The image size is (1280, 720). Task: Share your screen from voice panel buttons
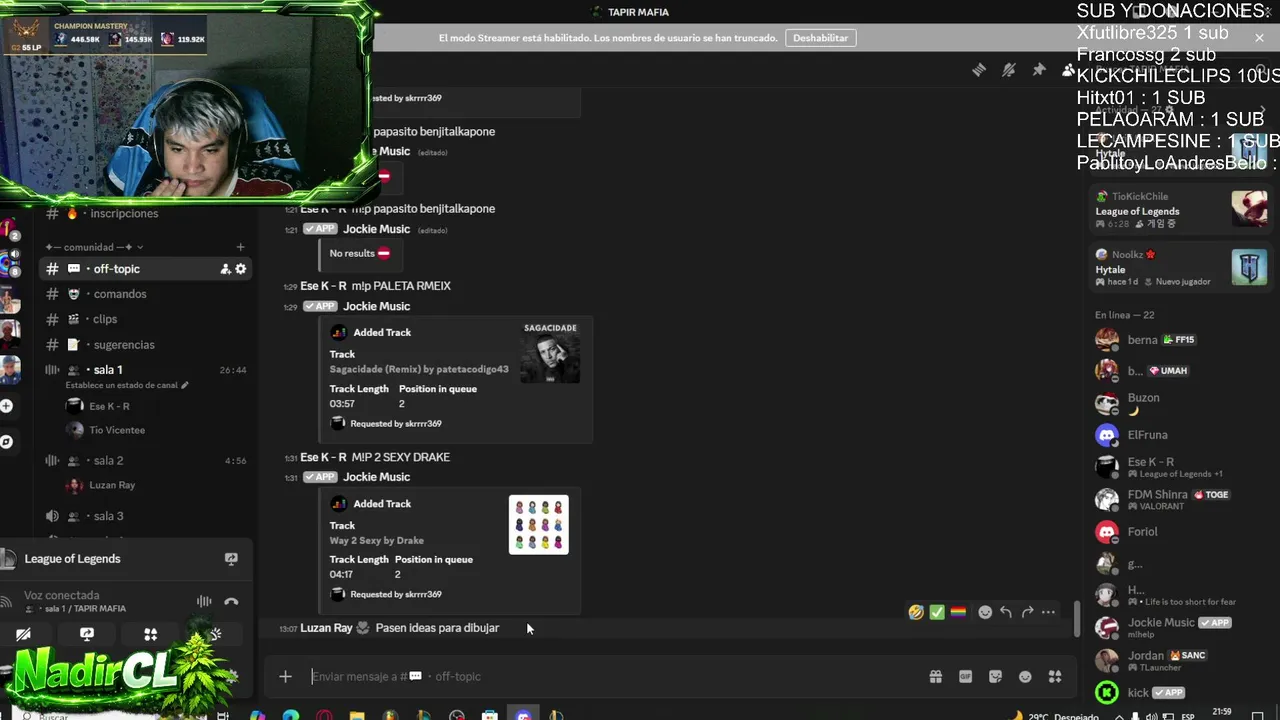(x=87, y=634)
